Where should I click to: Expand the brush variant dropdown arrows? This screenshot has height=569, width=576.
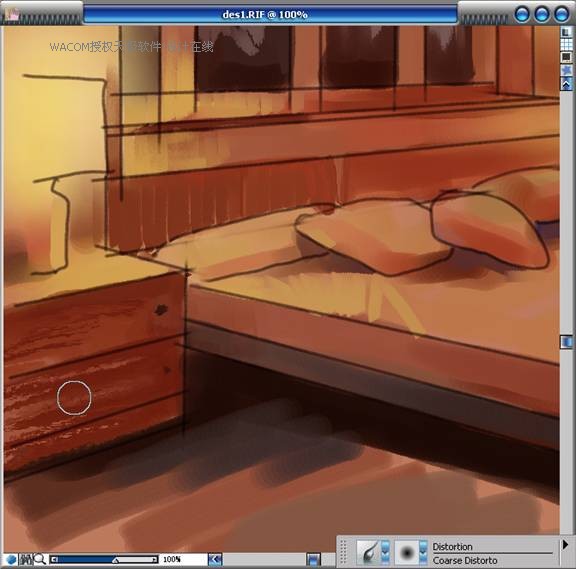(423, 552)
